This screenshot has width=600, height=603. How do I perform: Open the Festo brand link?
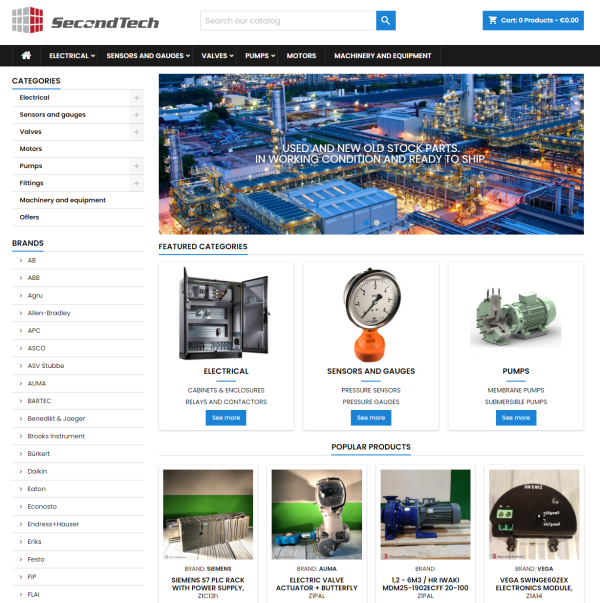tap(36, 559)
